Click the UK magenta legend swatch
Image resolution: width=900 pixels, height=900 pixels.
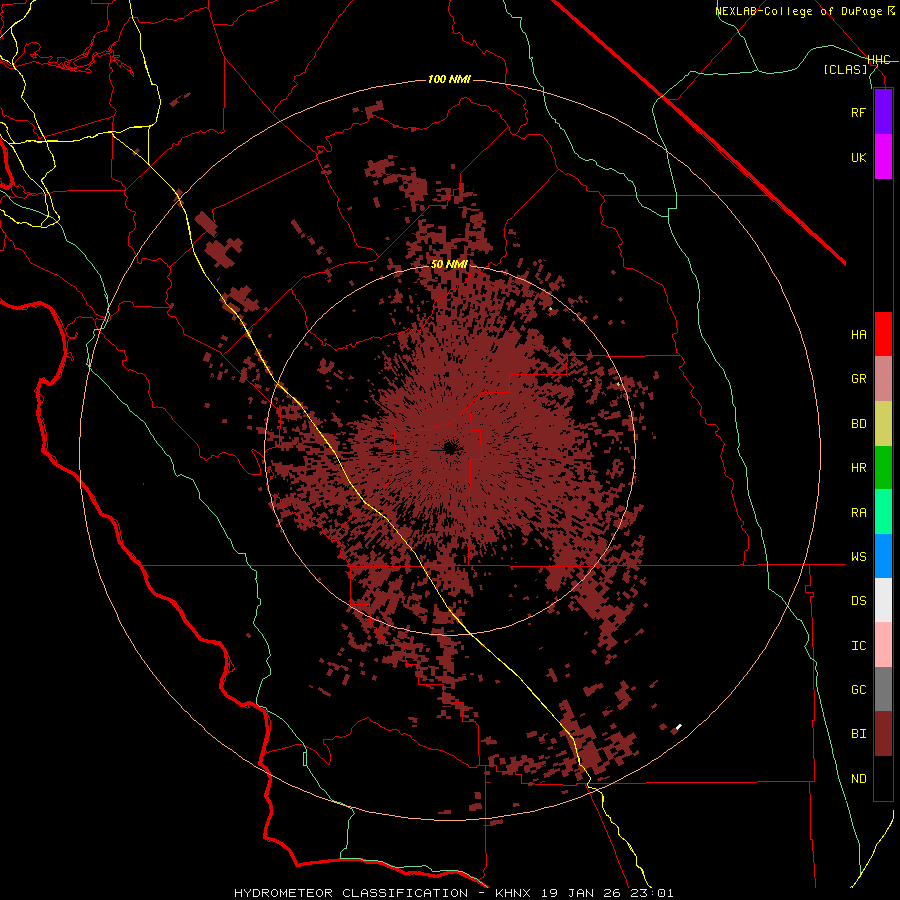883,157
